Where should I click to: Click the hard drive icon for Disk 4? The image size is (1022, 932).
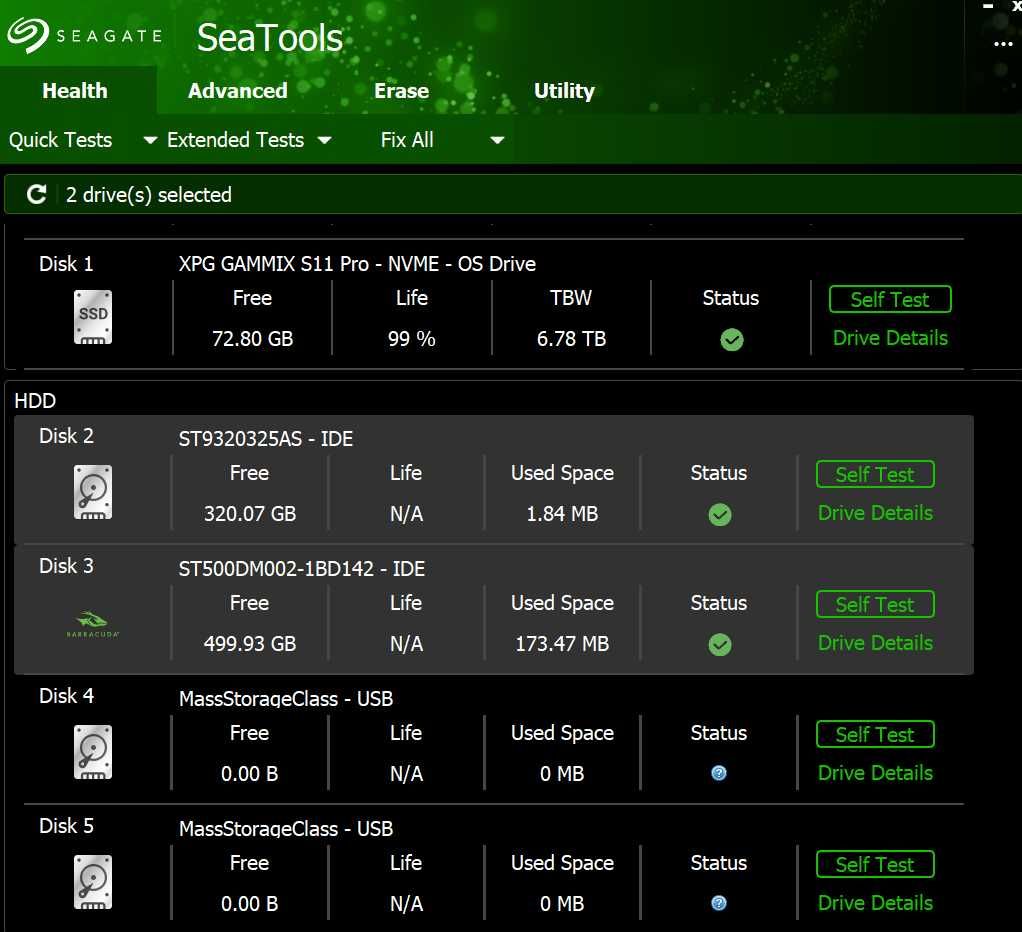93,752
